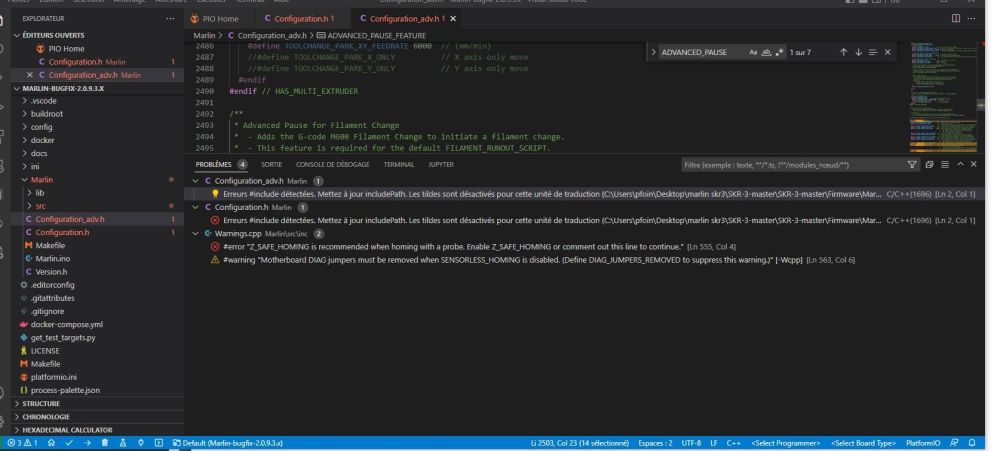Screen dimensions: 1000x451
Task: Open editor more actions ellipsis
Action: coord(971,18)
